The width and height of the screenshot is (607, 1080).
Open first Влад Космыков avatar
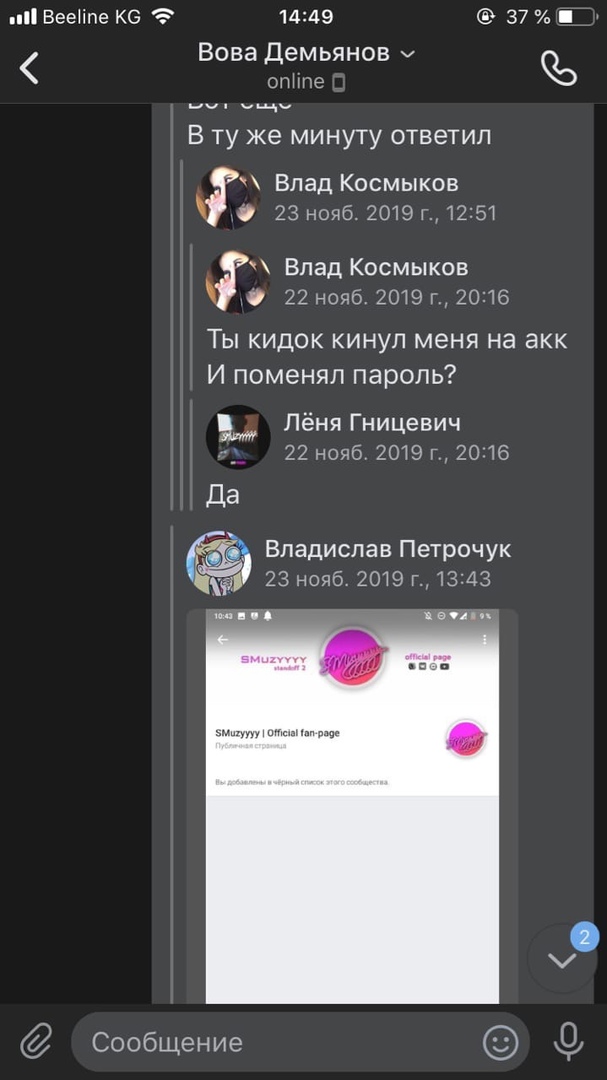(x=228, y=197)
